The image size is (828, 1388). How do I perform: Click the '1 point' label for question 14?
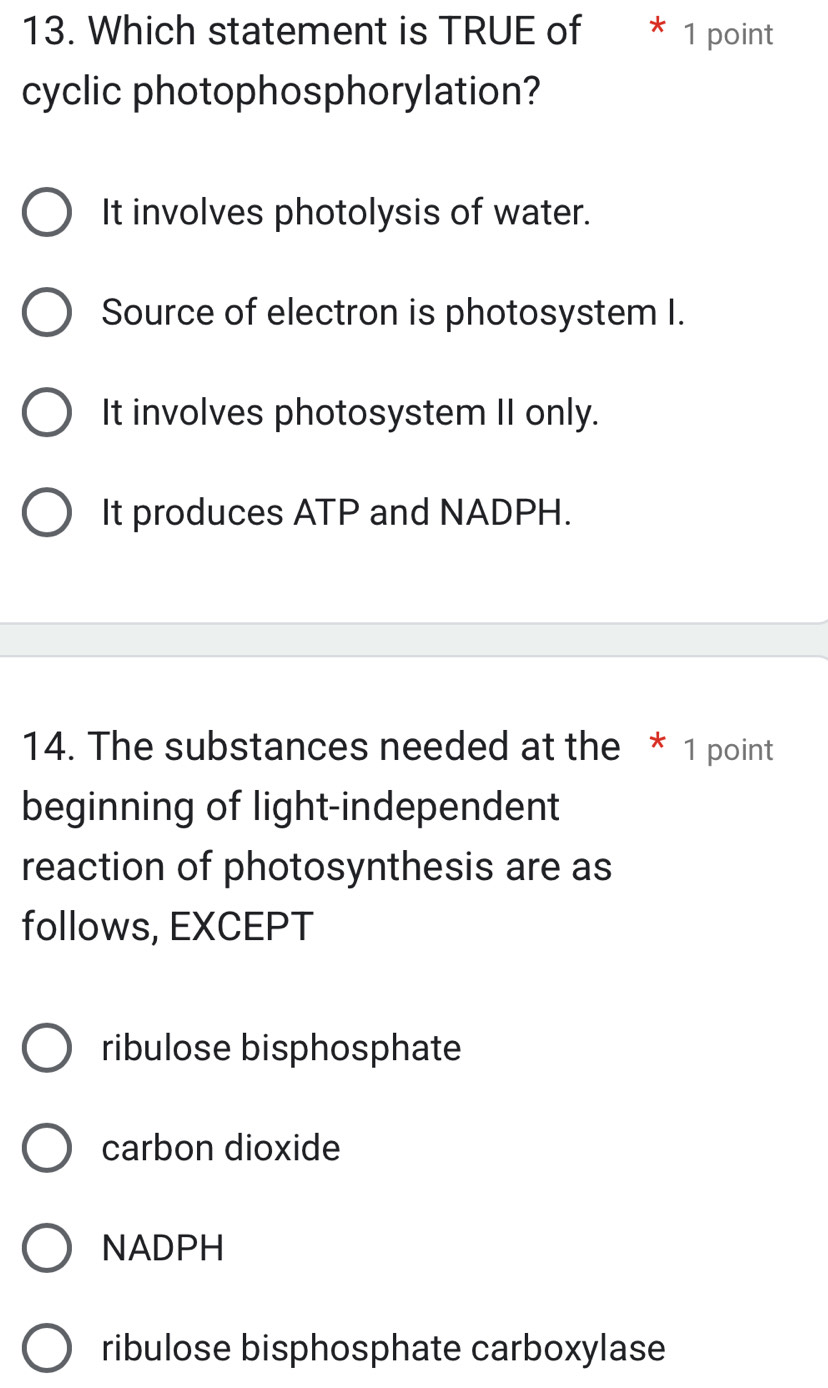(728, 749)
